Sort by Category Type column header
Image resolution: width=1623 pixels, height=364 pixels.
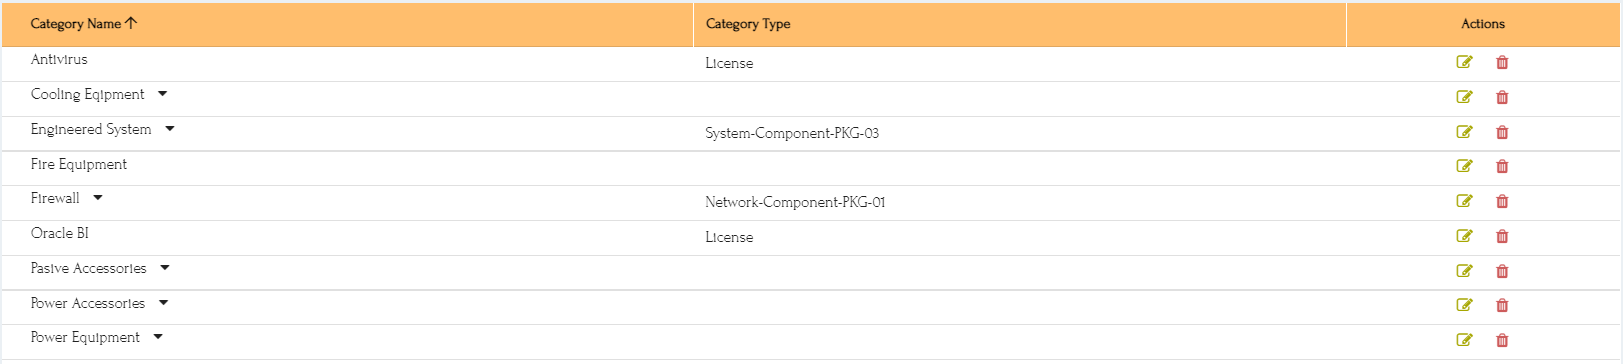click(748, 24)
